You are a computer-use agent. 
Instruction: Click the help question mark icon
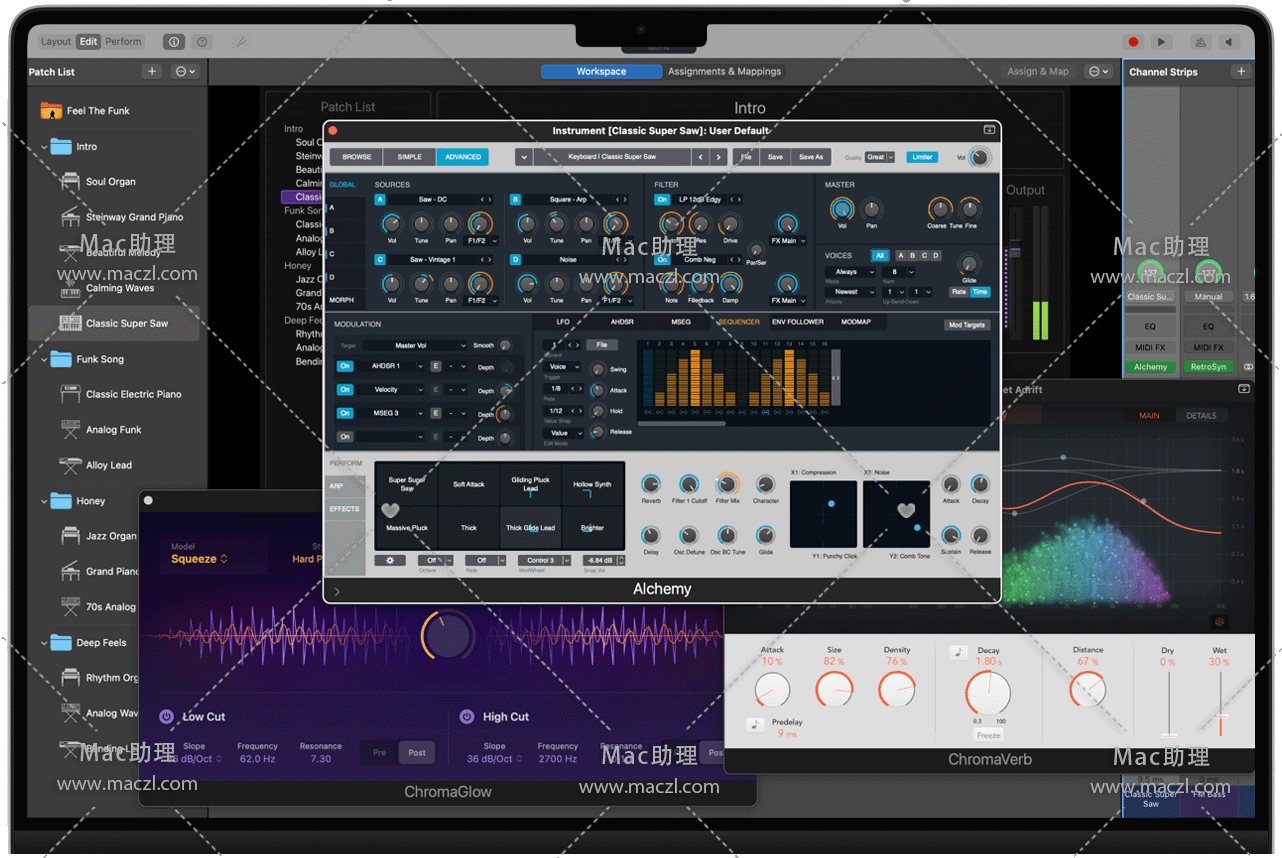[203, 42]
